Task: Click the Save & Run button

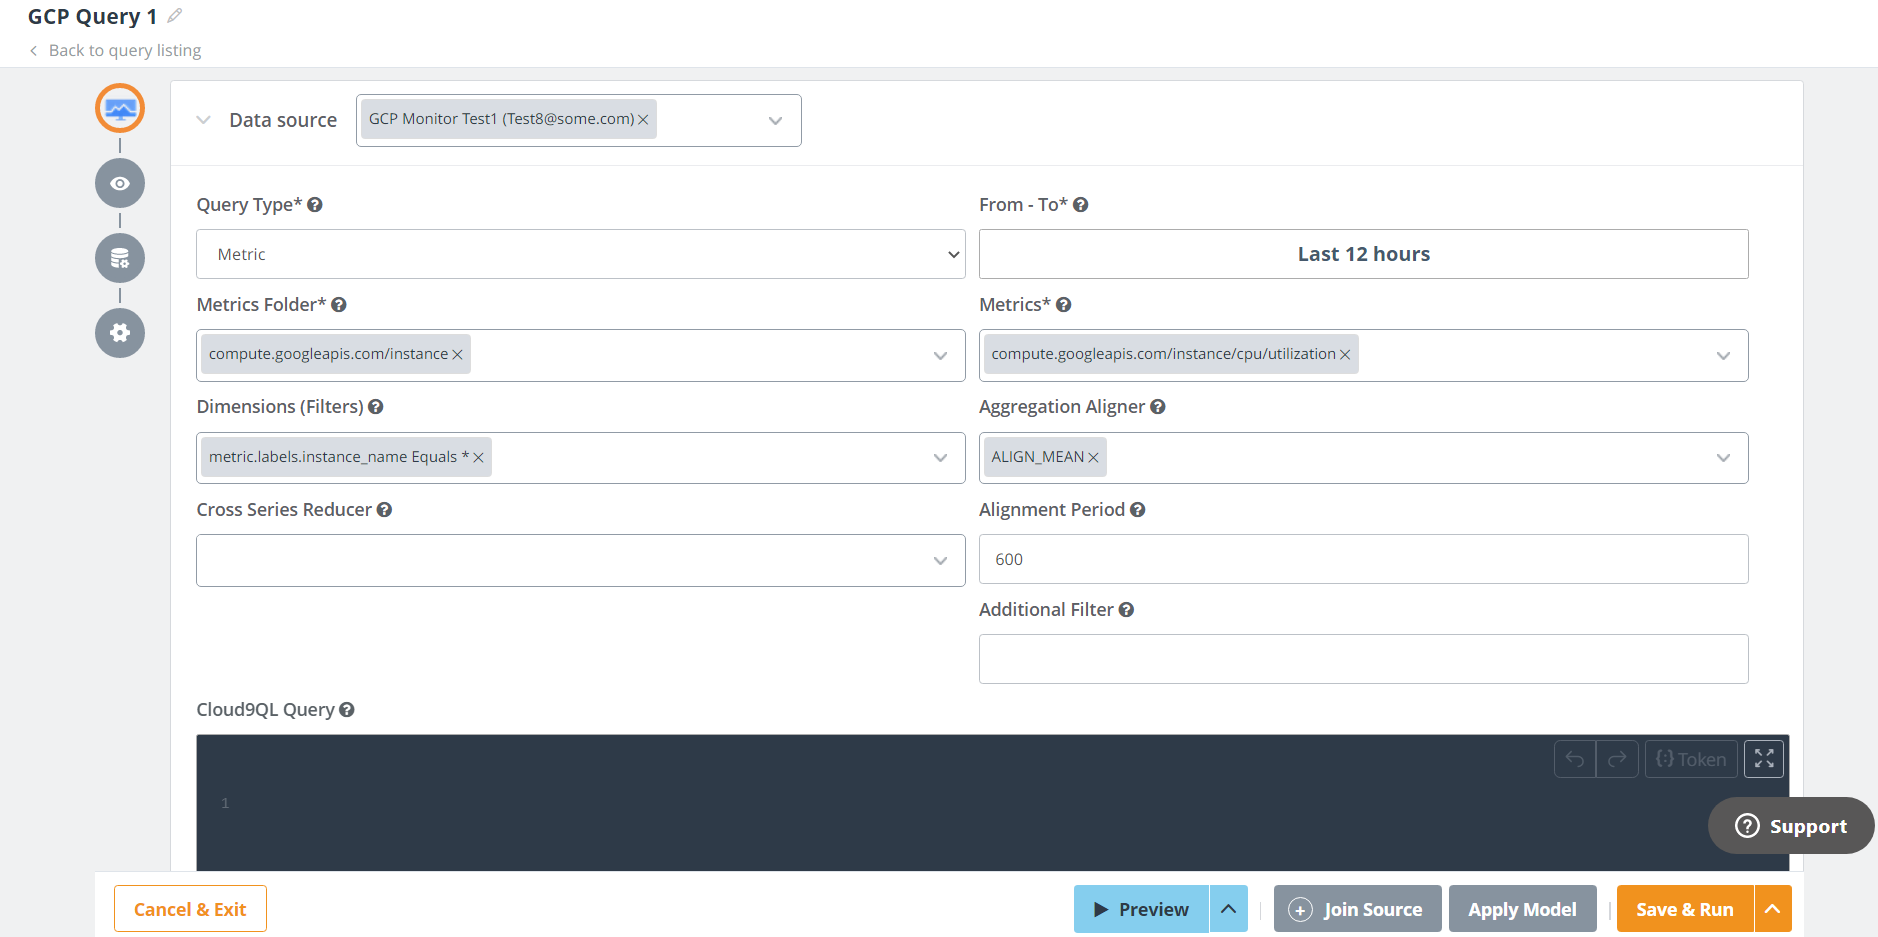Action: (x=1684, y=909)
